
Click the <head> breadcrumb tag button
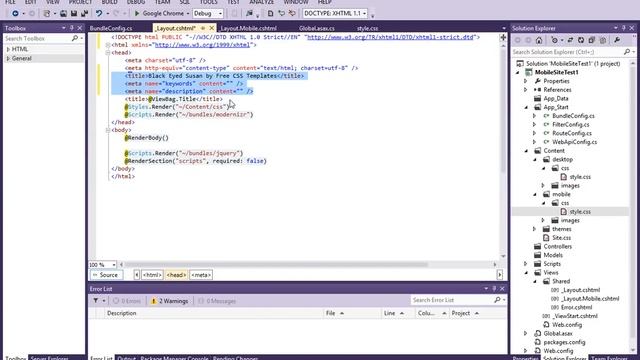coord(176,275)
